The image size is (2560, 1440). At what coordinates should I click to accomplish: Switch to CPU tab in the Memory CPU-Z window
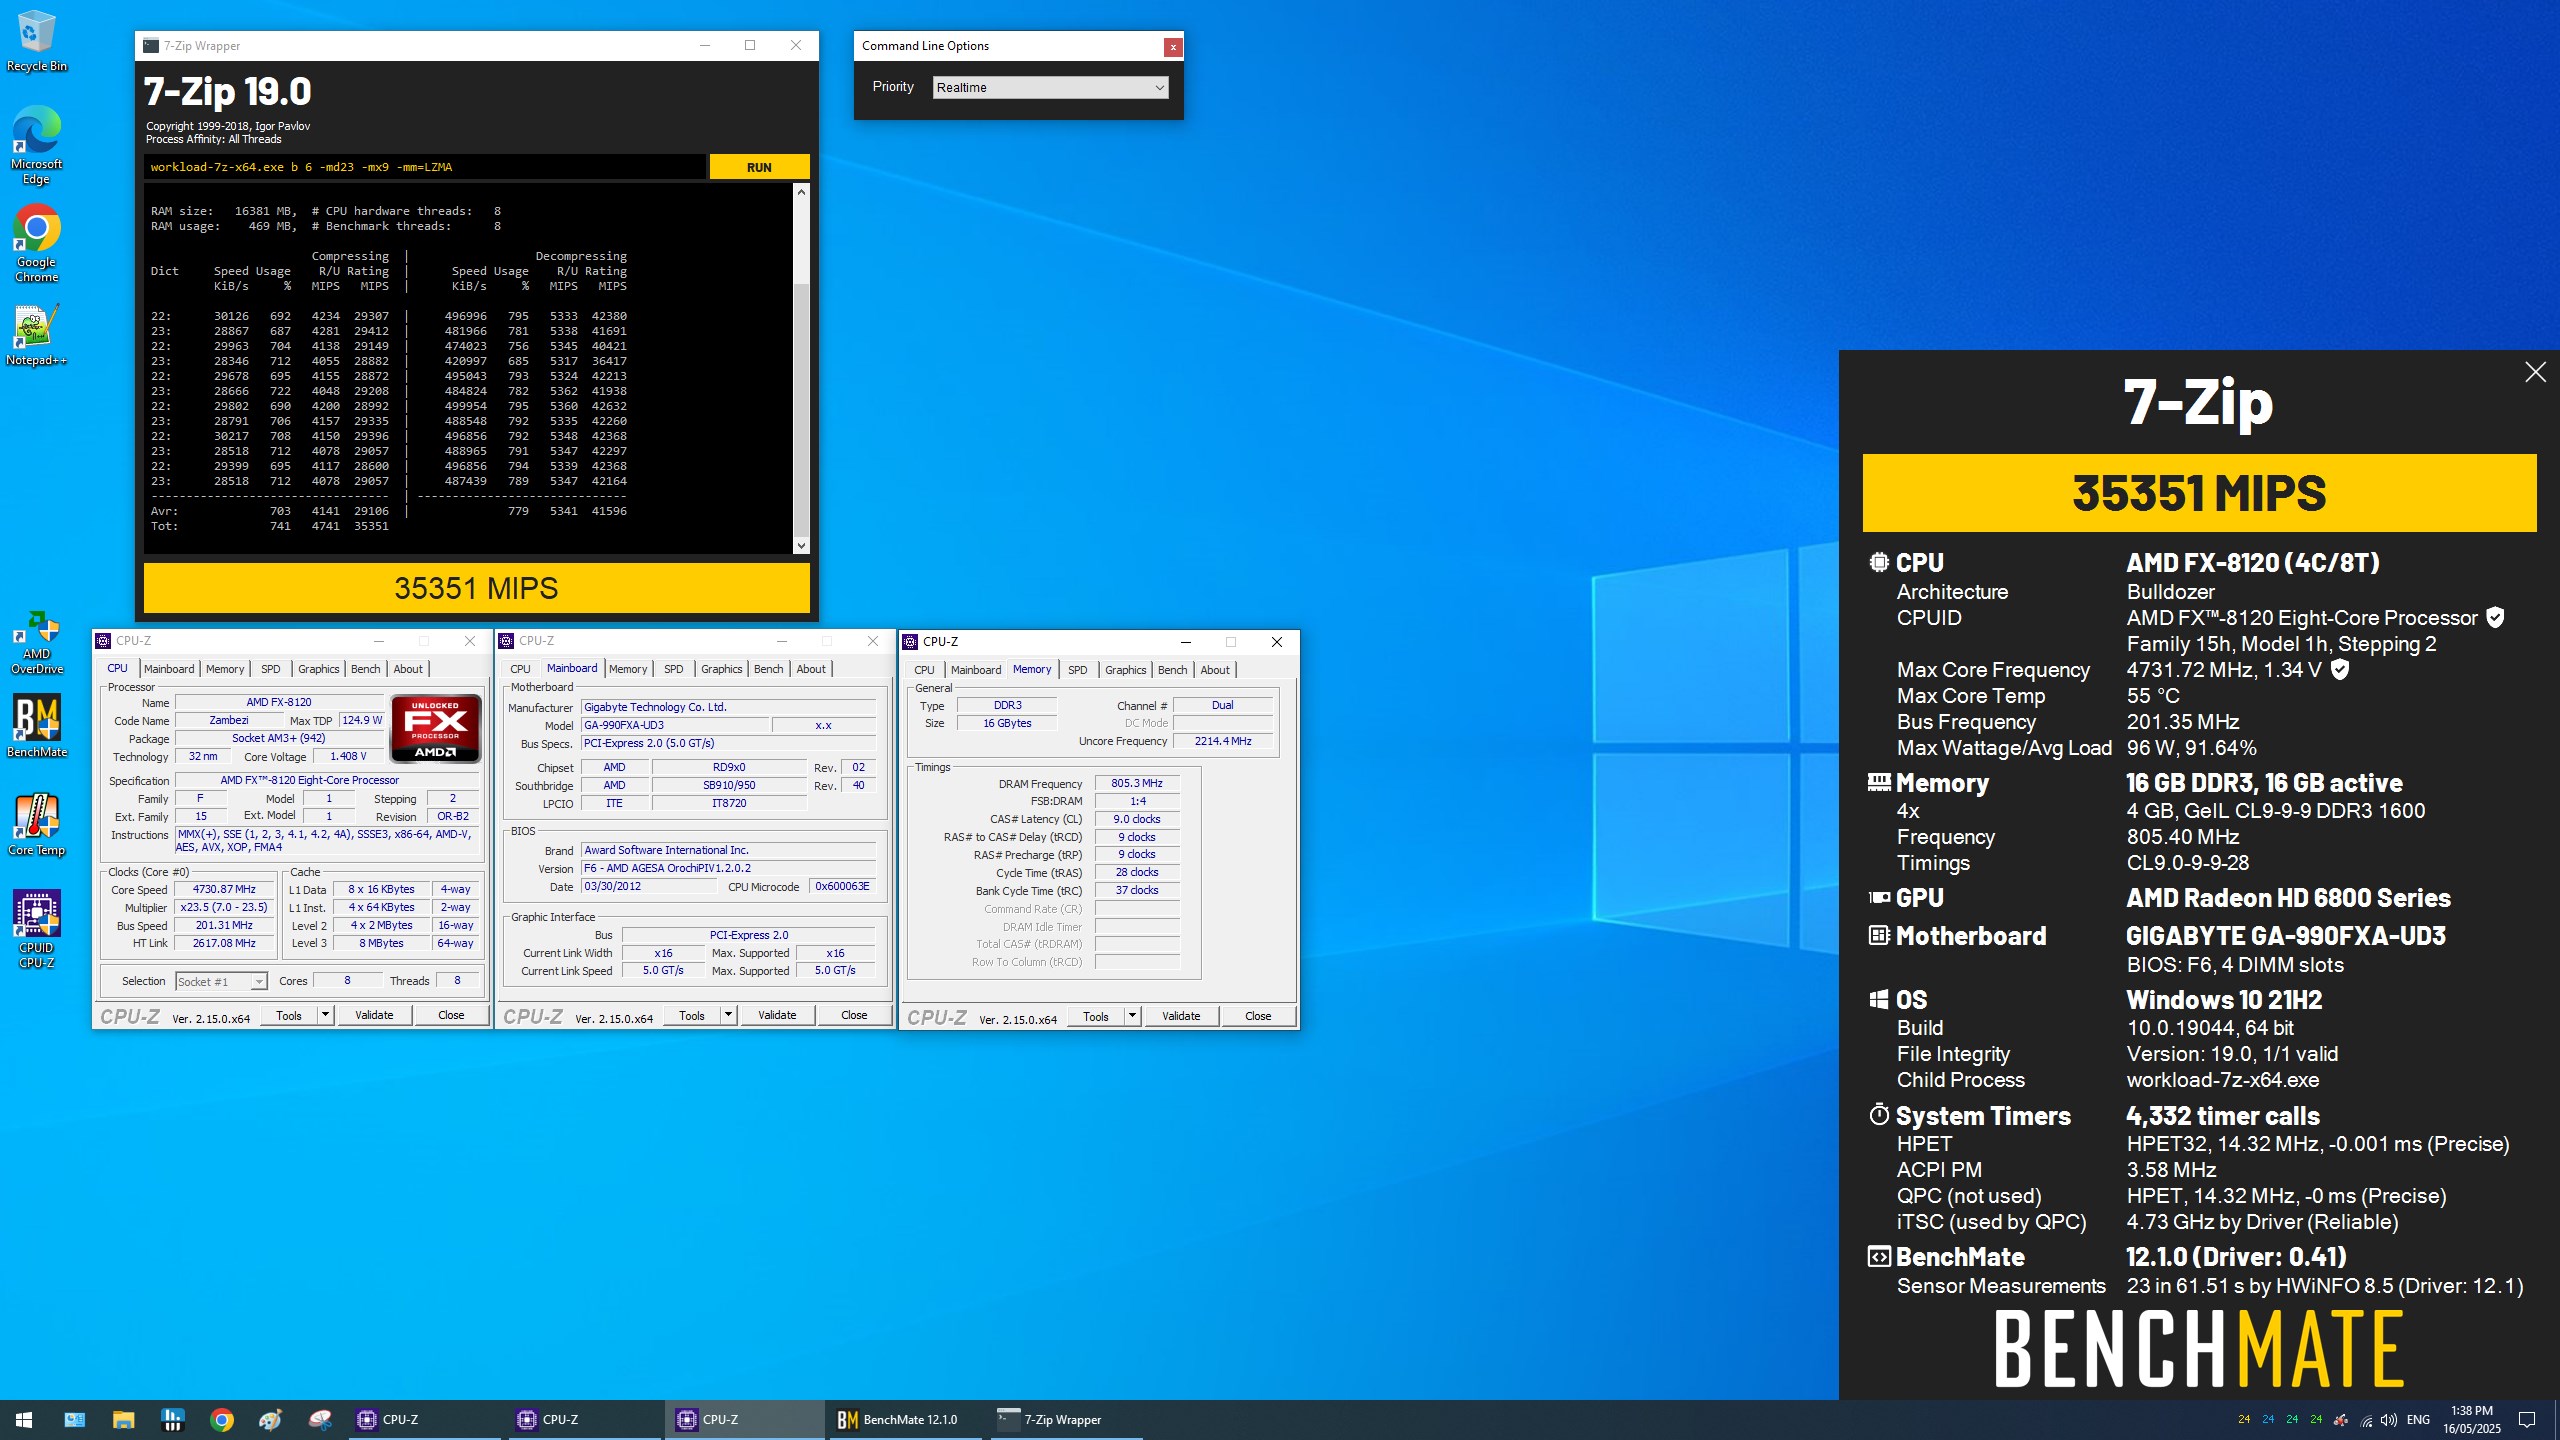point(924,670)
